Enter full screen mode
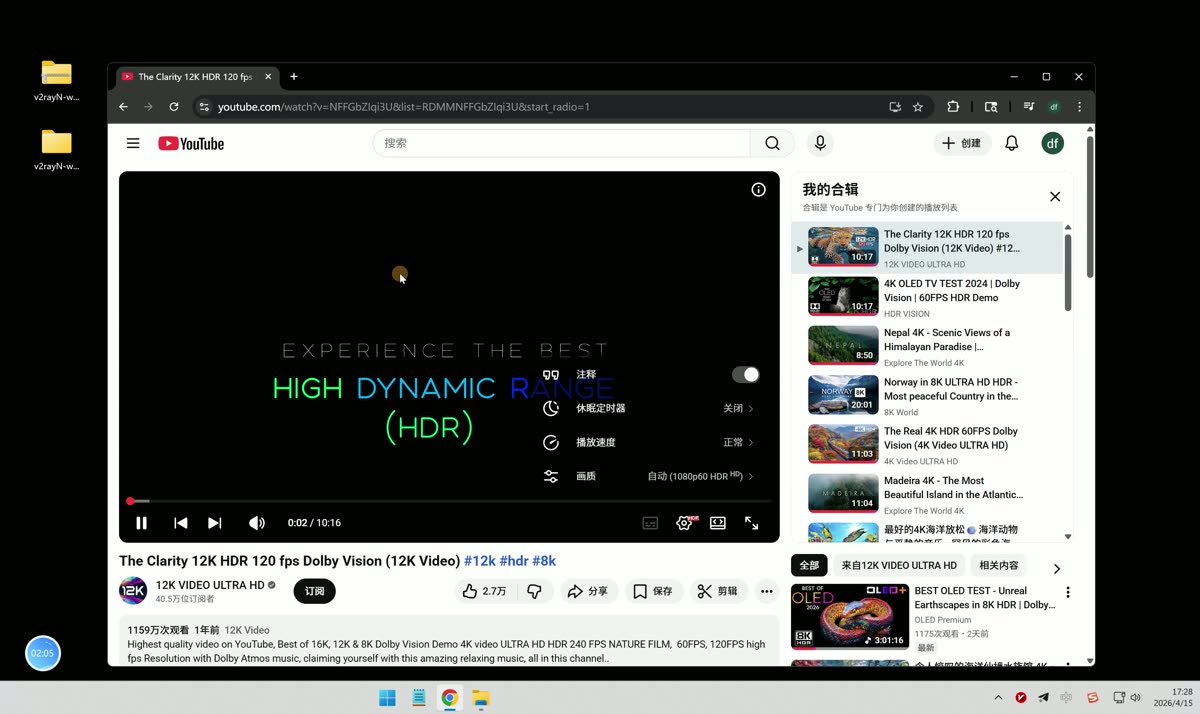This screenshot has width=1200, height=714. tap(752, 523)
